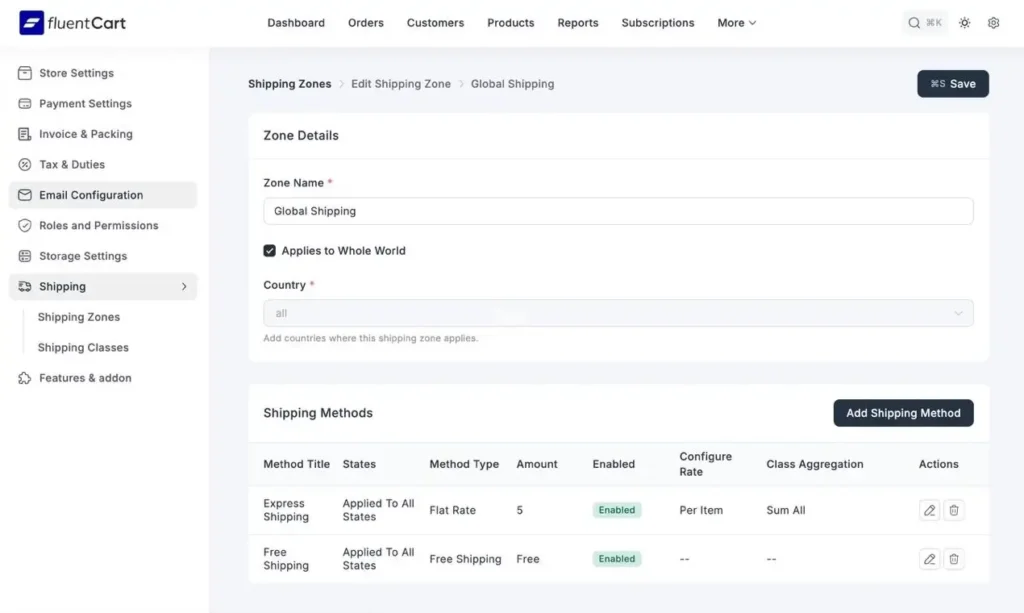Open the Subscriptions menu item

click(x=657, y=23)
